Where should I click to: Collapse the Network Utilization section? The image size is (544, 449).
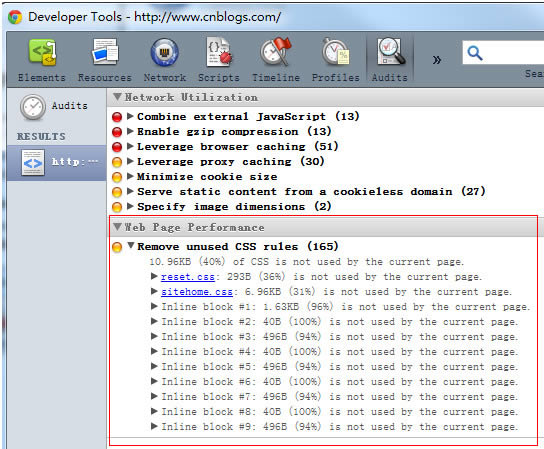pyautogui.click(x=117, y=97)
